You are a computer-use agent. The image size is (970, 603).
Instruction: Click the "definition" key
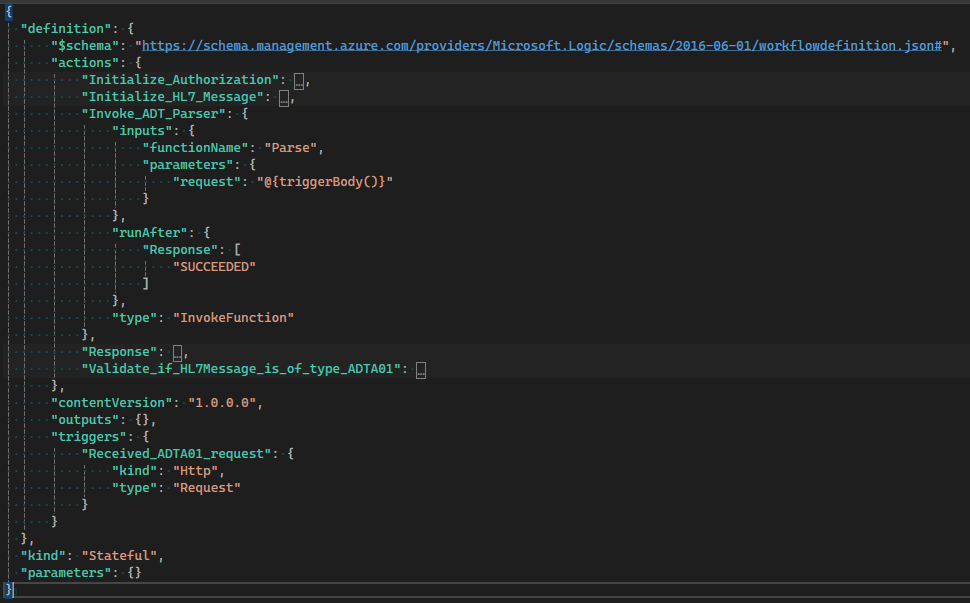[66, 28]
